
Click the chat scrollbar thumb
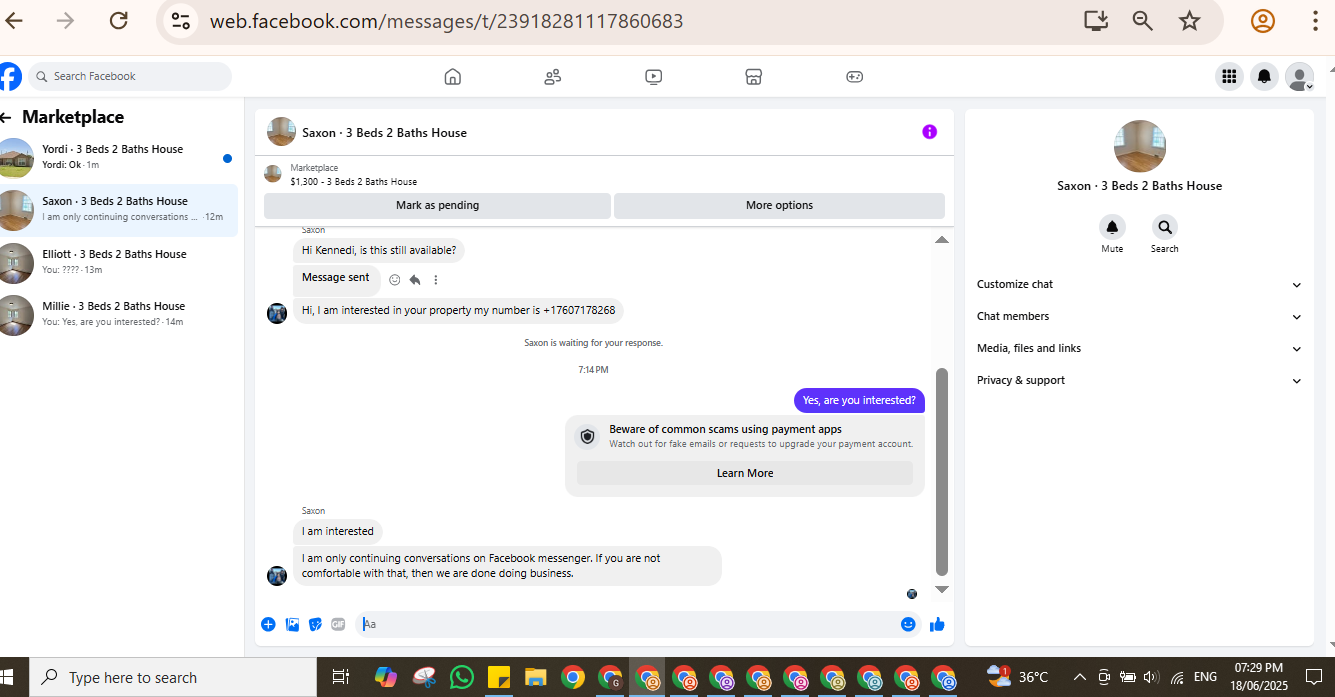click(x=941, y=472)
